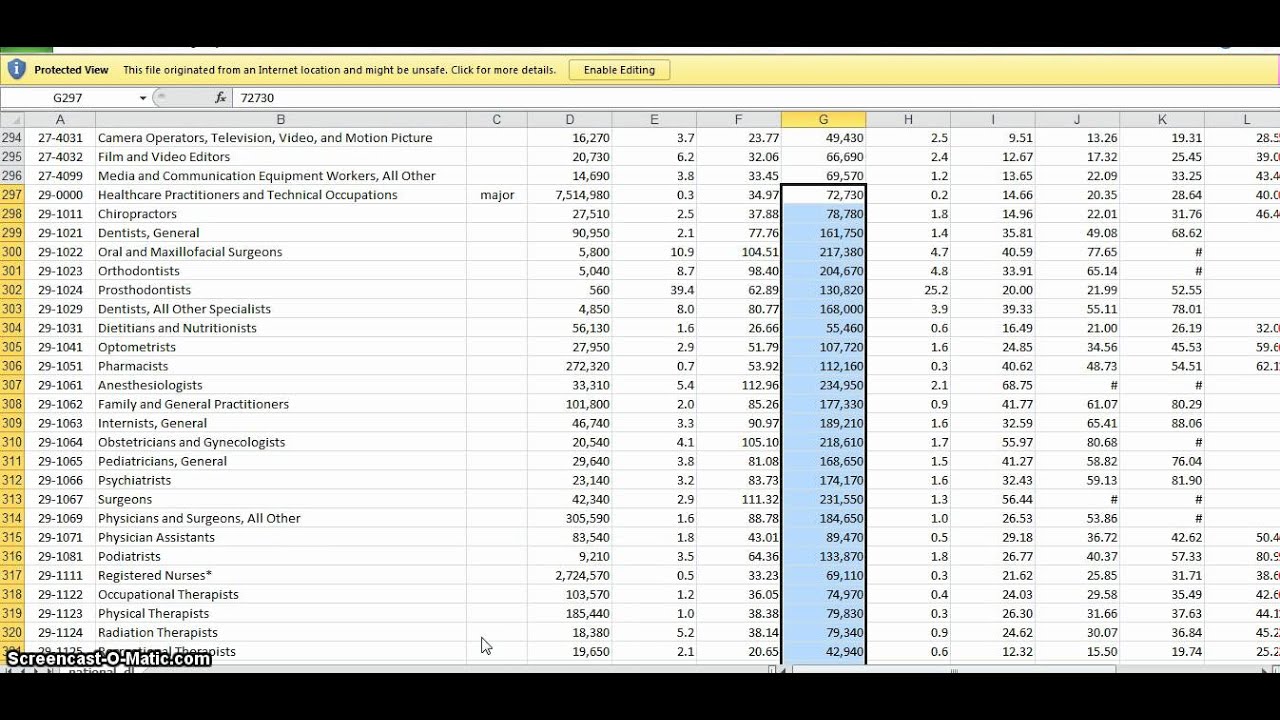Select row 310 header
This screenshot has height=720, width=1280.
12,442
